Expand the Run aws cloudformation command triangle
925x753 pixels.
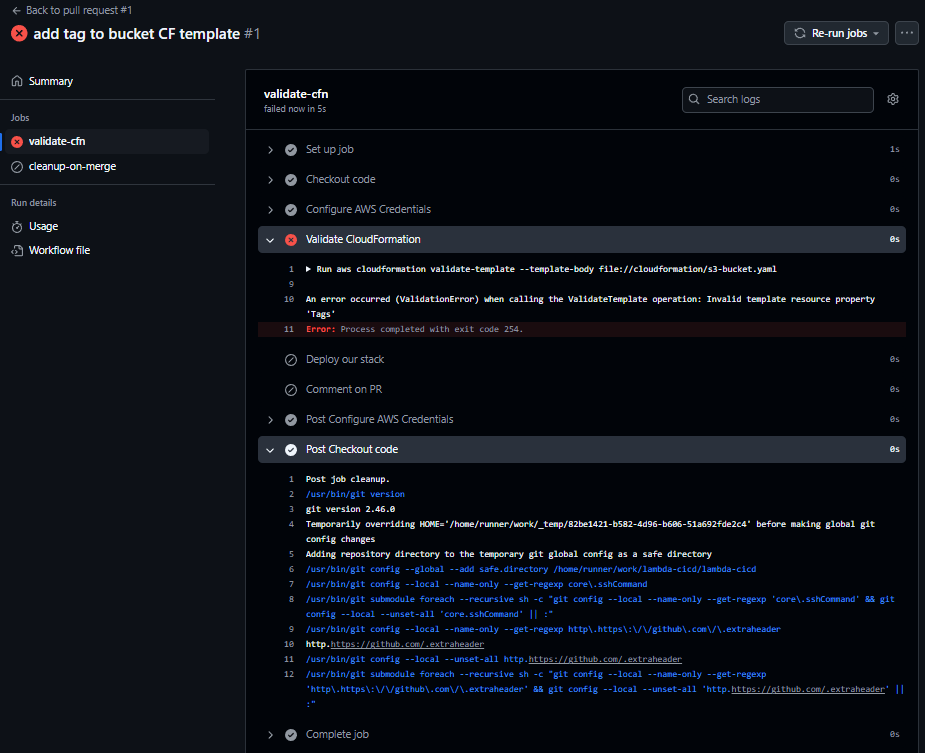click(309, 269)
